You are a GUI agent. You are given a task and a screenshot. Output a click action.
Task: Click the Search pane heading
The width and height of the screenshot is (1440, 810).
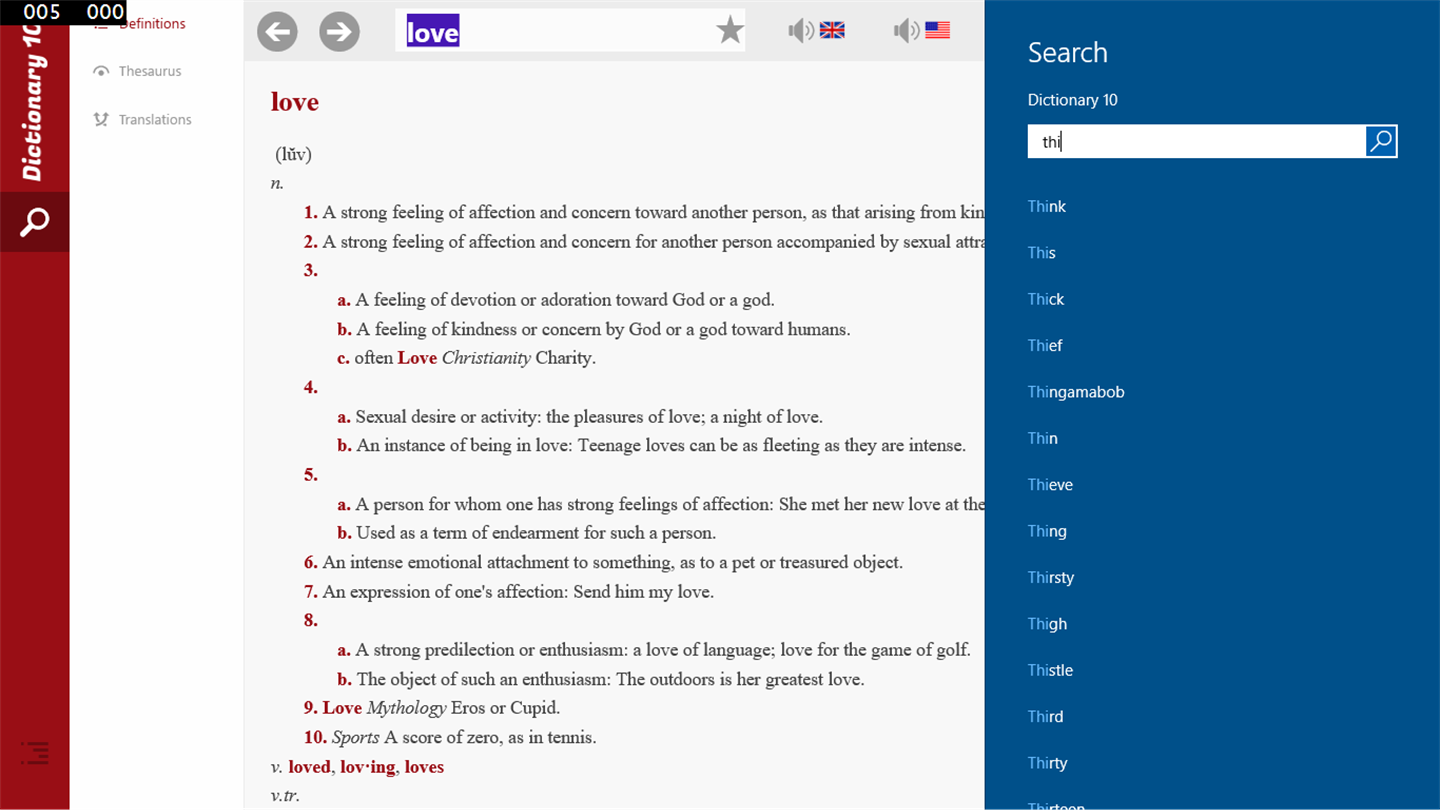click(x=1067, y=52)
